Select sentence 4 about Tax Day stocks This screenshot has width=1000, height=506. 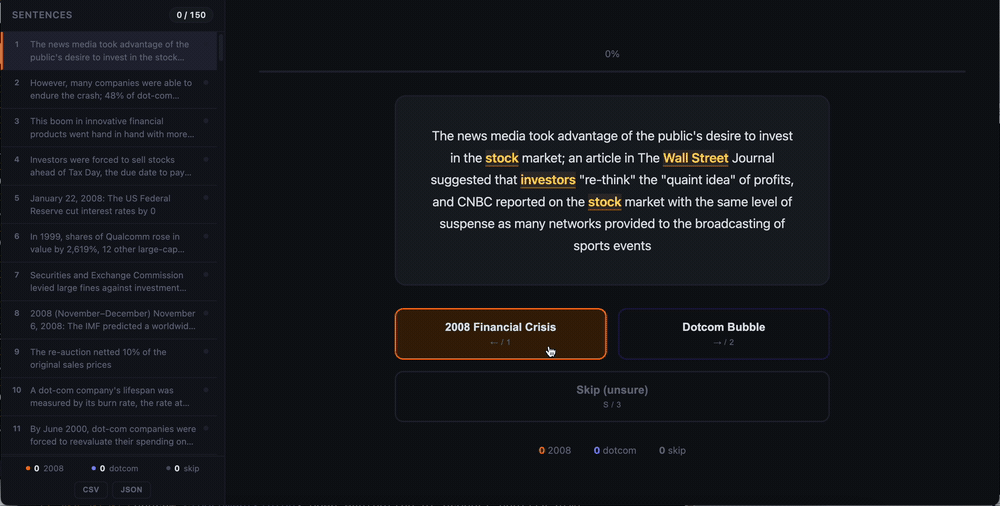tap(108, 166)
